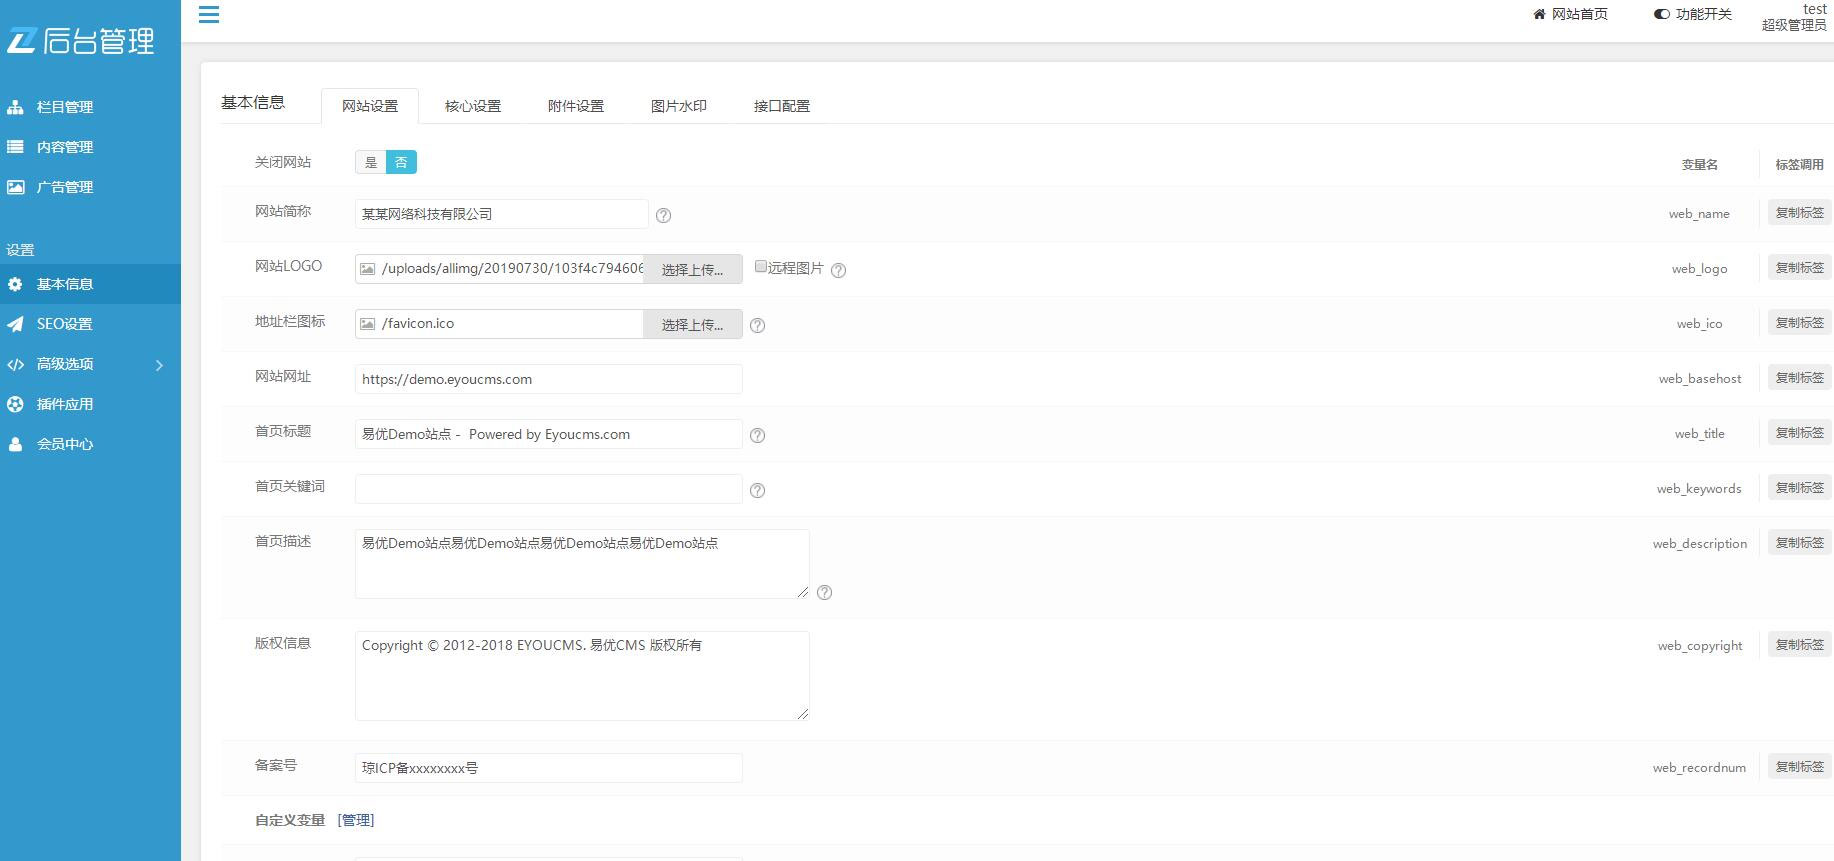Open 插件应用 in the sidebar
Image resolution: width=1834 pixels, height=861 pixels.
point(64,404)
